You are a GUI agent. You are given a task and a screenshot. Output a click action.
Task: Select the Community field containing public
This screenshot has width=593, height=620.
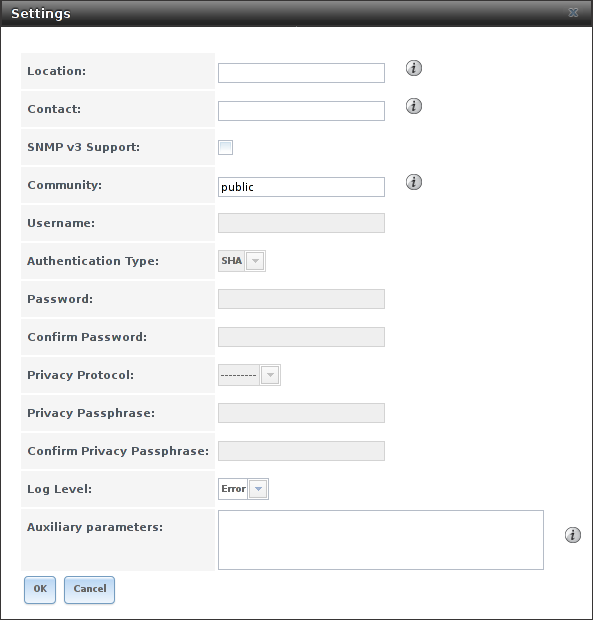tap(301, 187)
